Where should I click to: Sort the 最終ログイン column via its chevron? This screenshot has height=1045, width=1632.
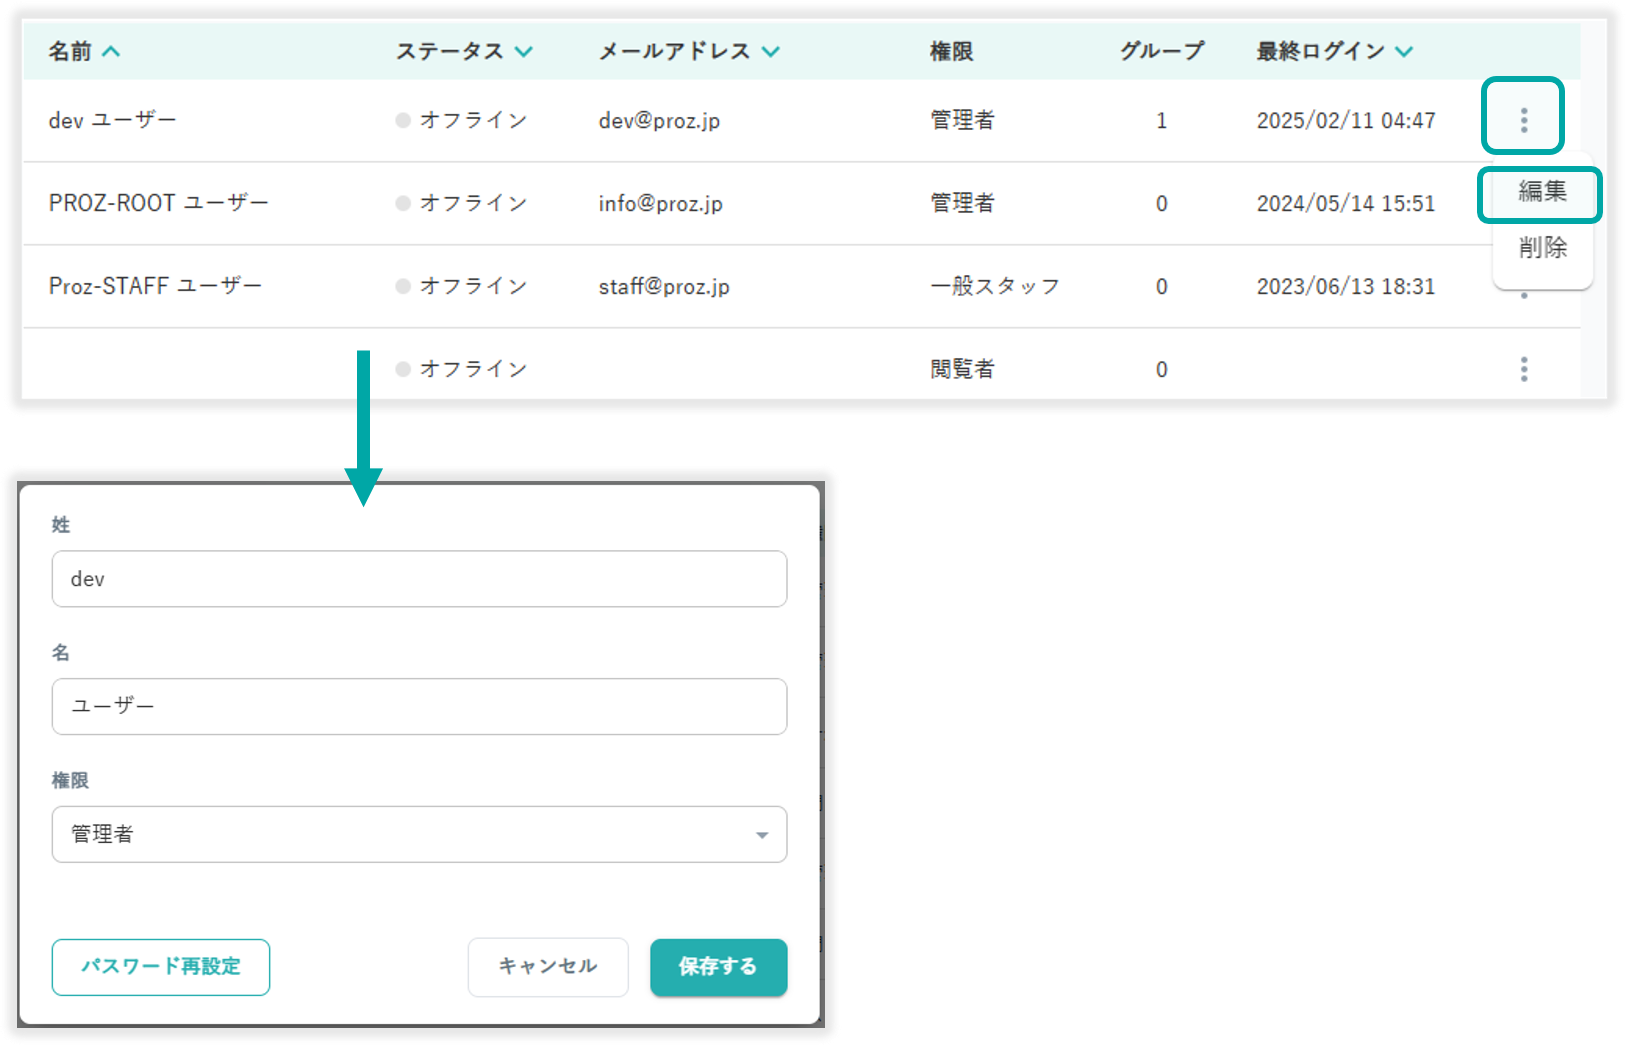1404,51
